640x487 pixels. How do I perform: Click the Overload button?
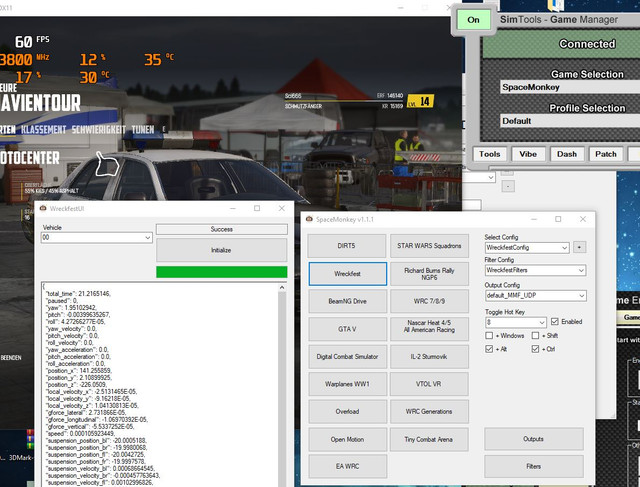point(347,411)
